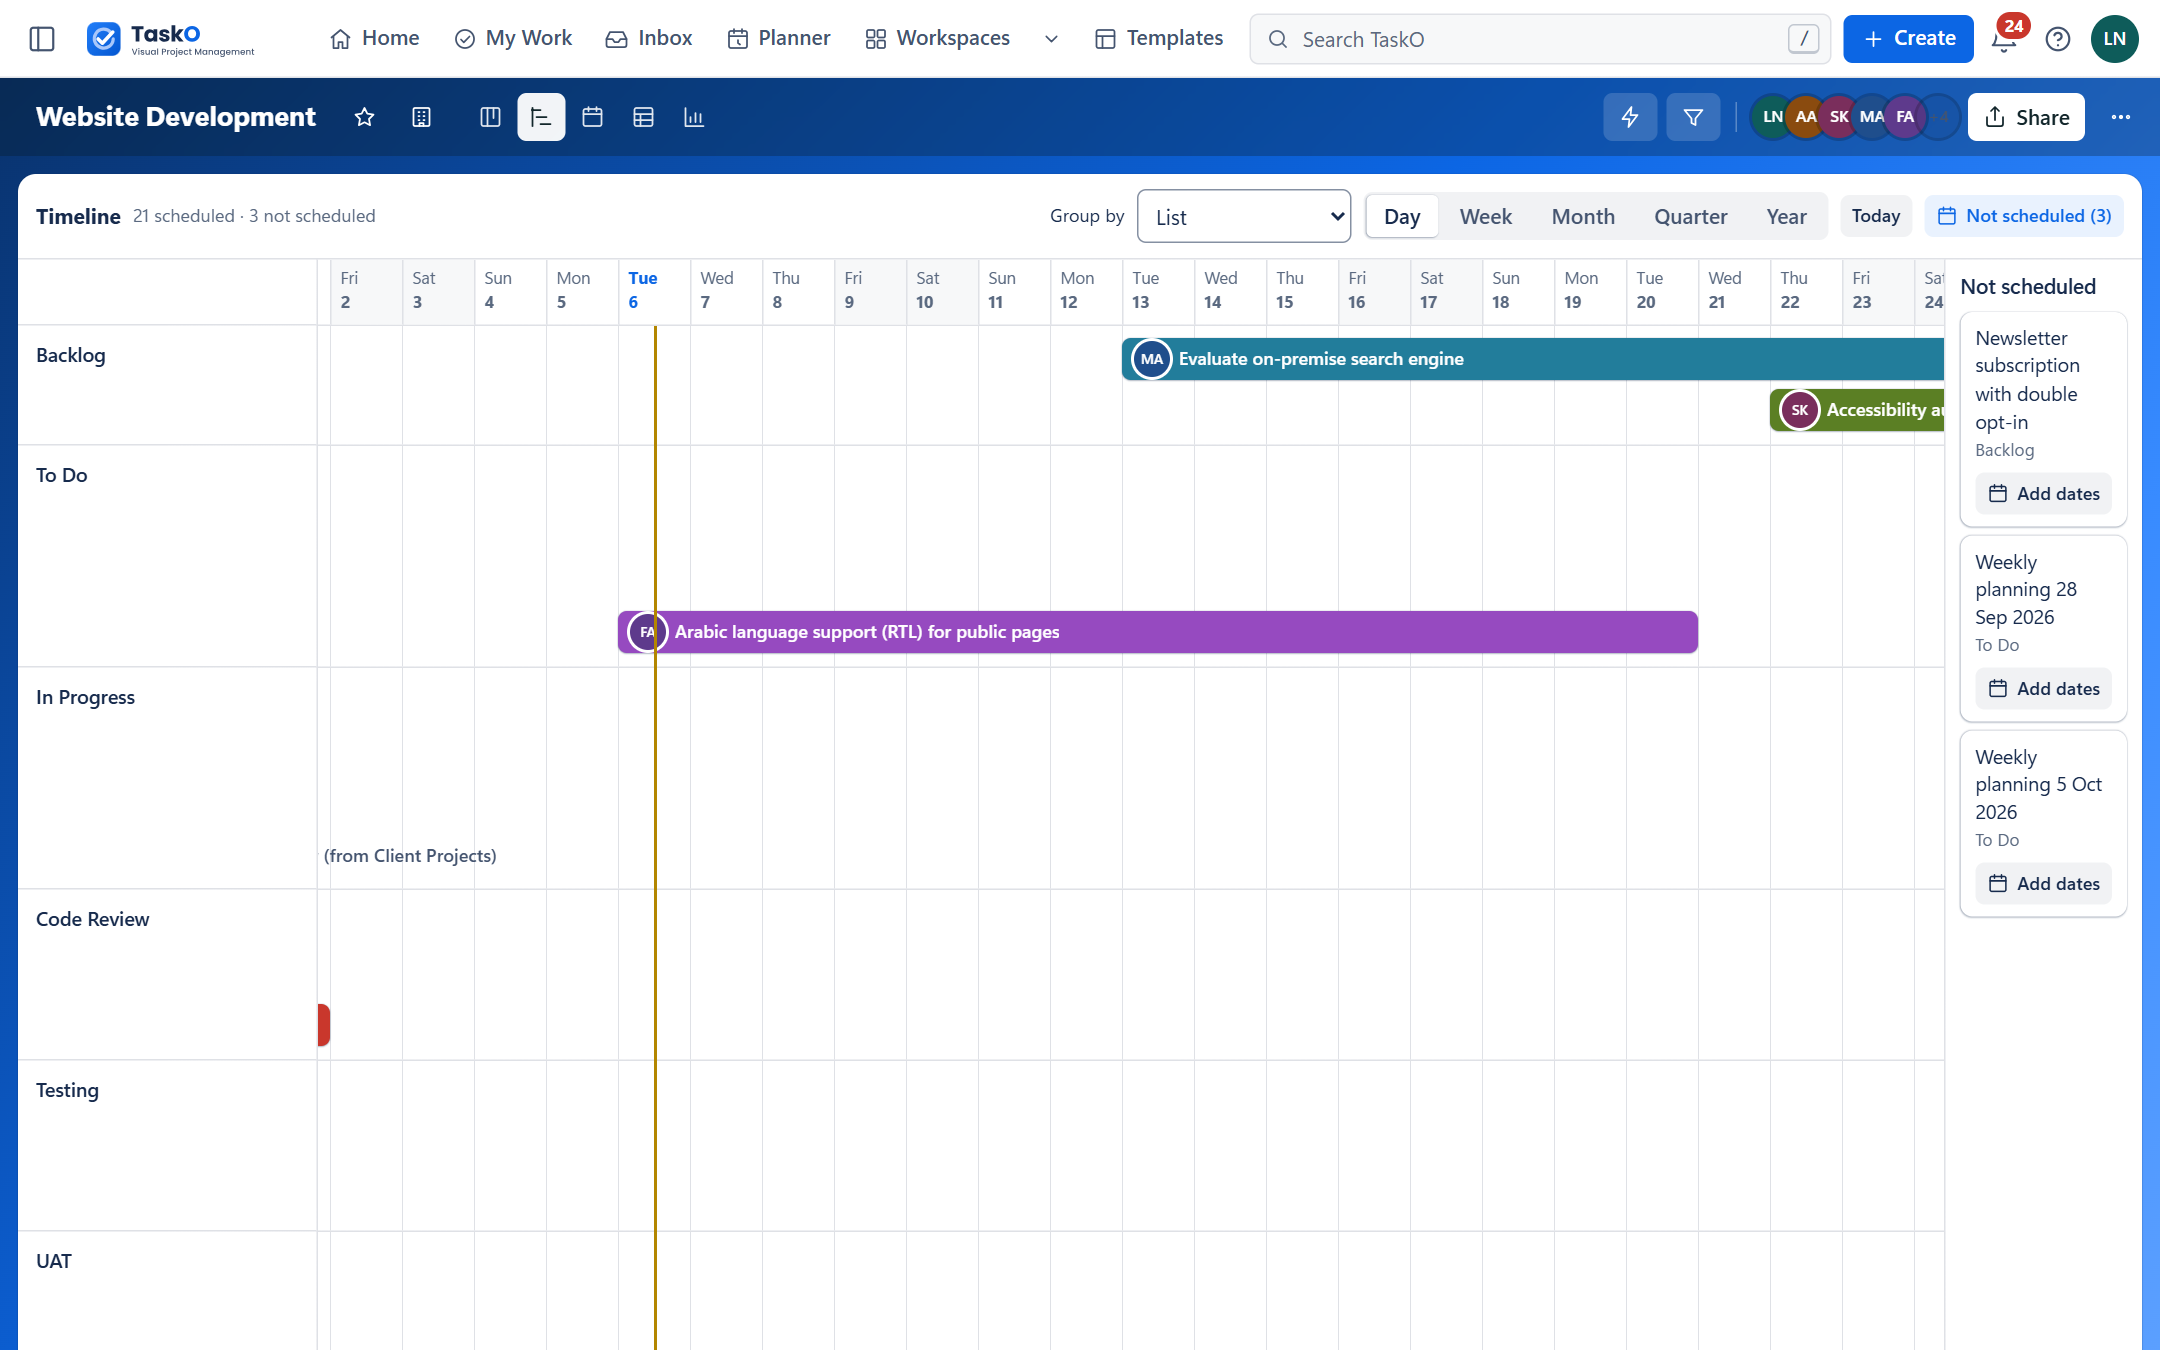Select the Month zoom option
2160x1350 pixels.
[1583, 216]
